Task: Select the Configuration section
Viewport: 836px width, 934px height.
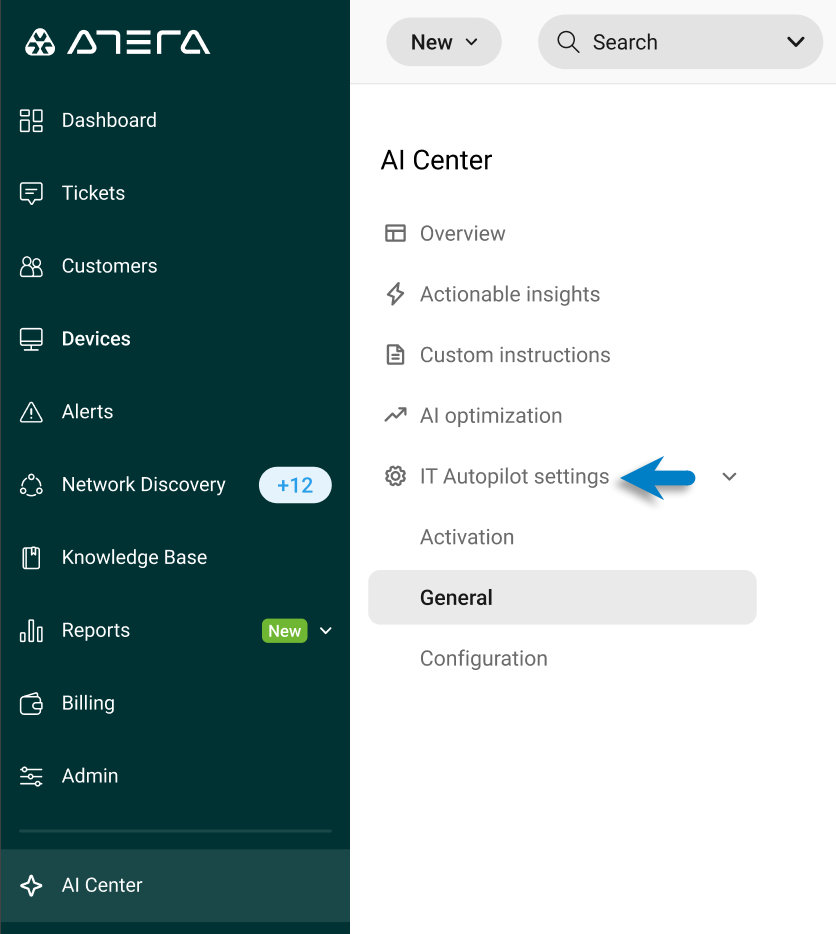Action: [x=483, y=658]
